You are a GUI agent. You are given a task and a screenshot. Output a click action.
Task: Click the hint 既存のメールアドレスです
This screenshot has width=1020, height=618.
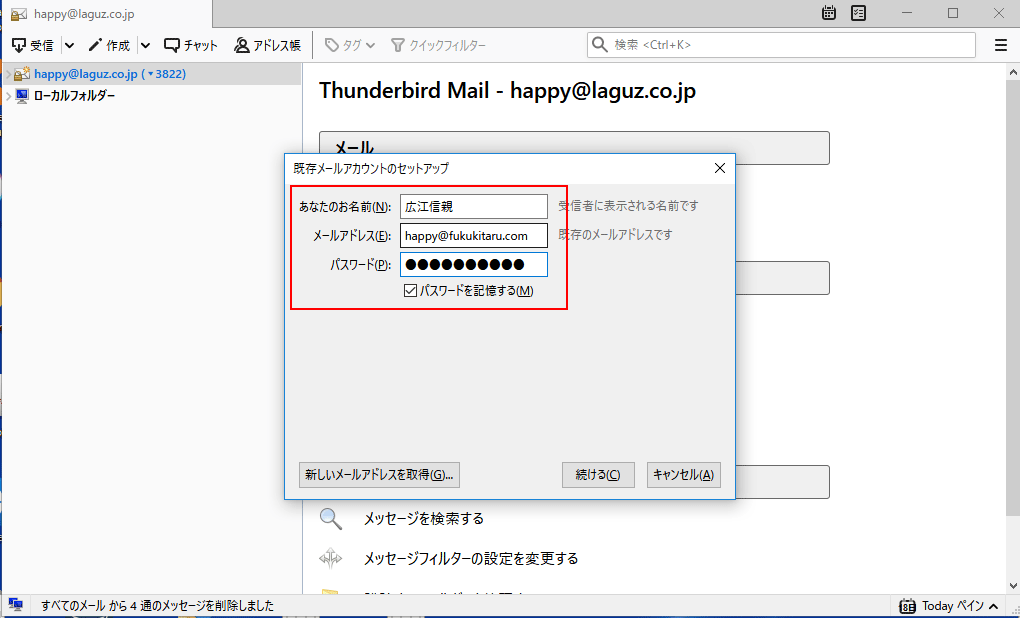(615, 235)
